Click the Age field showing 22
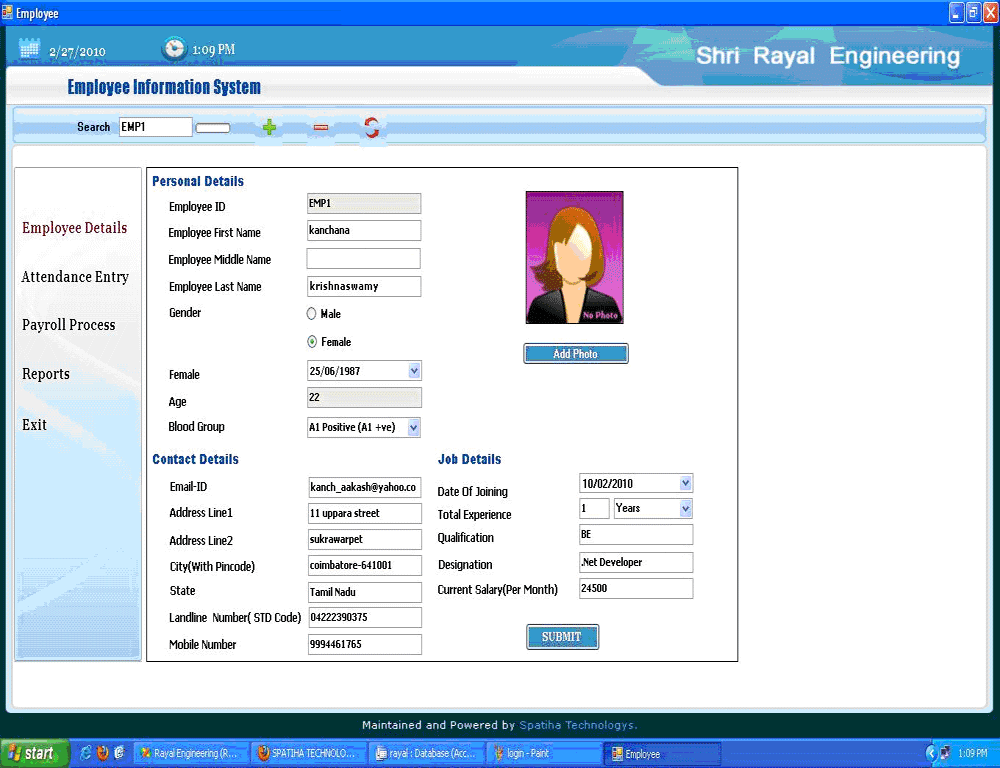Image resolution: width=1000 pixels, height=768 pixels. pyautogui.click(x=364, y=397)
